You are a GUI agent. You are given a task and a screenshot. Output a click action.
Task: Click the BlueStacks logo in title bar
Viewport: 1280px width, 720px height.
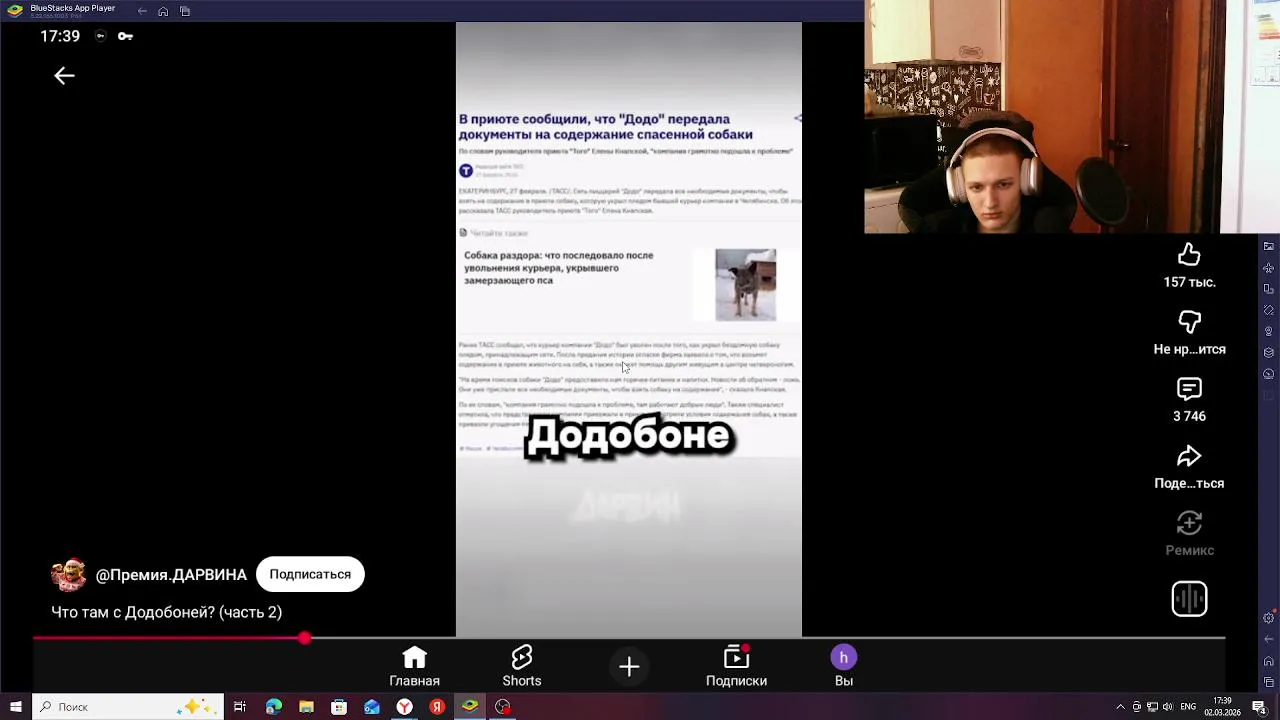[x=14, y=11]
